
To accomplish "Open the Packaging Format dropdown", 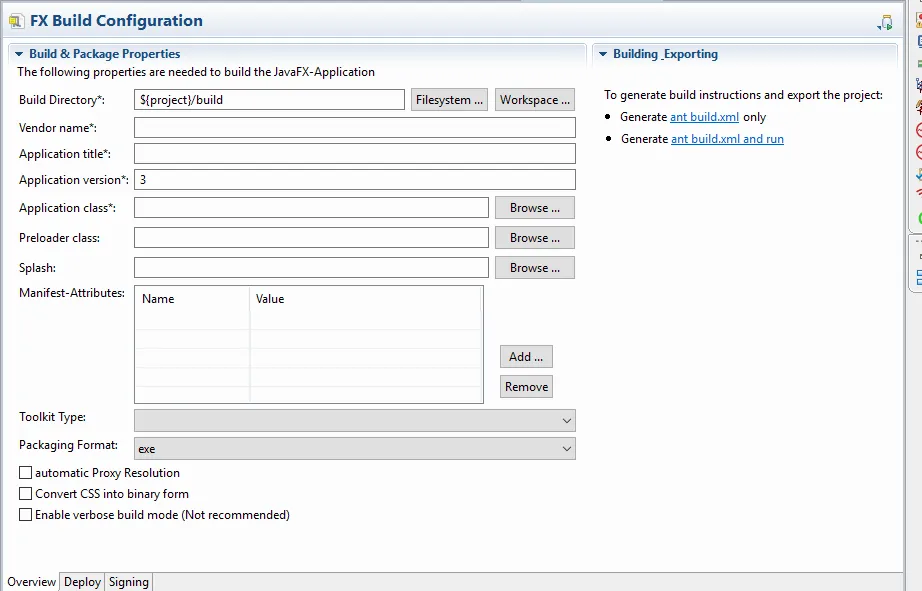I will (354, 449).
